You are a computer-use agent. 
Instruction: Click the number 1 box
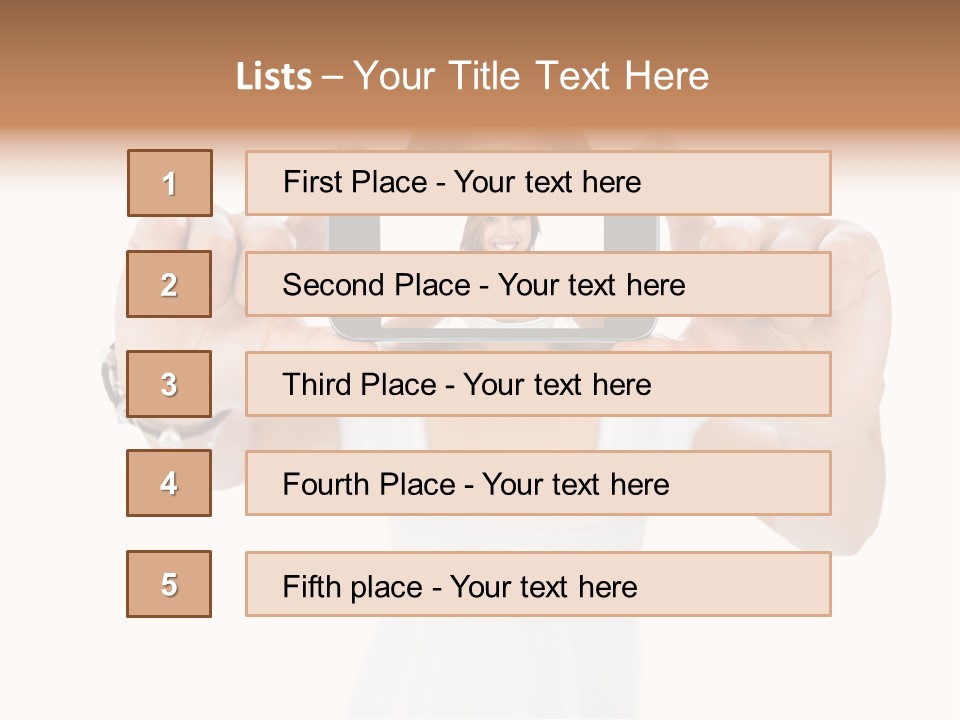point(169,183)
